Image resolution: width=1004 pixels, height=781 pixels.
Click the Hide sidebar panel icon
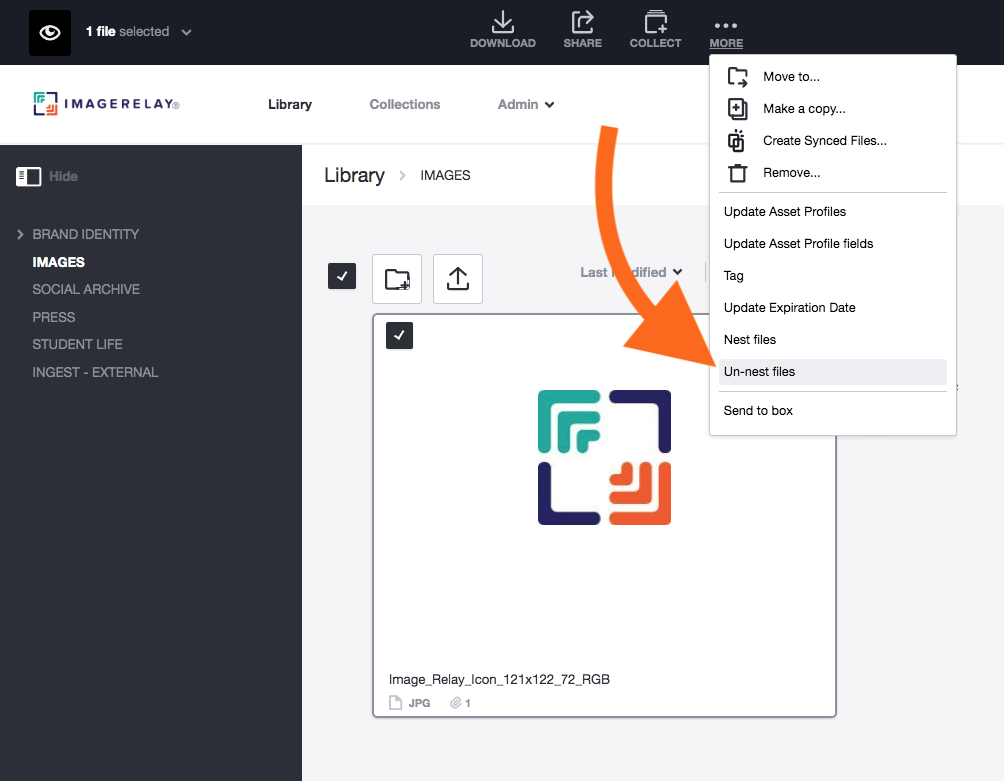pos(29,177)
